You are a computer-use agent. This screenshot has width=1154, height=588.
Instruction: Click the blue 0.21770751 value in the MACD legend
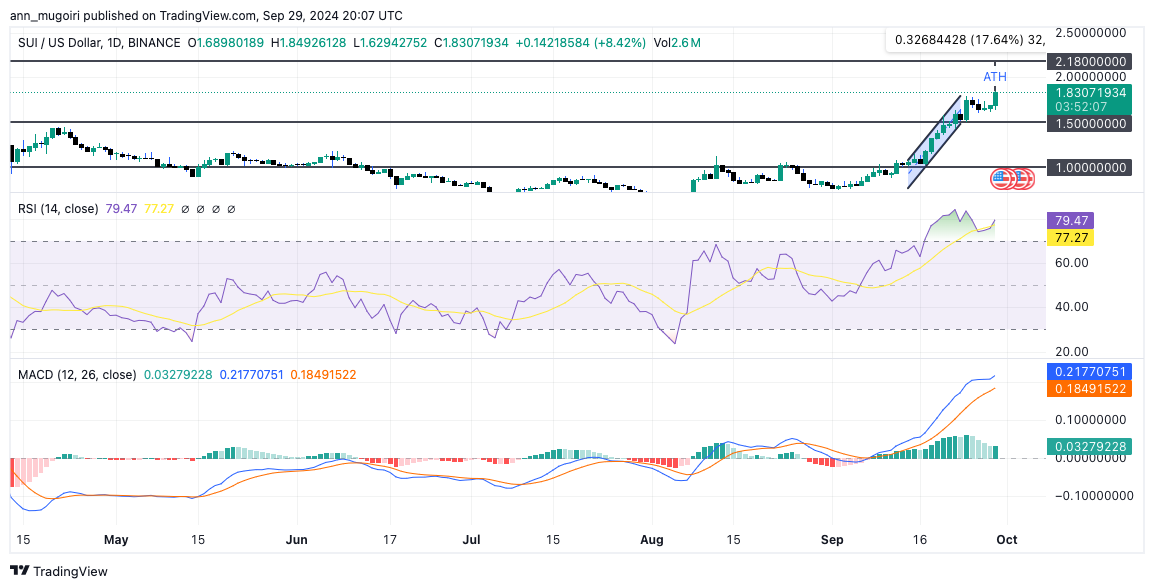coord(251,375)
